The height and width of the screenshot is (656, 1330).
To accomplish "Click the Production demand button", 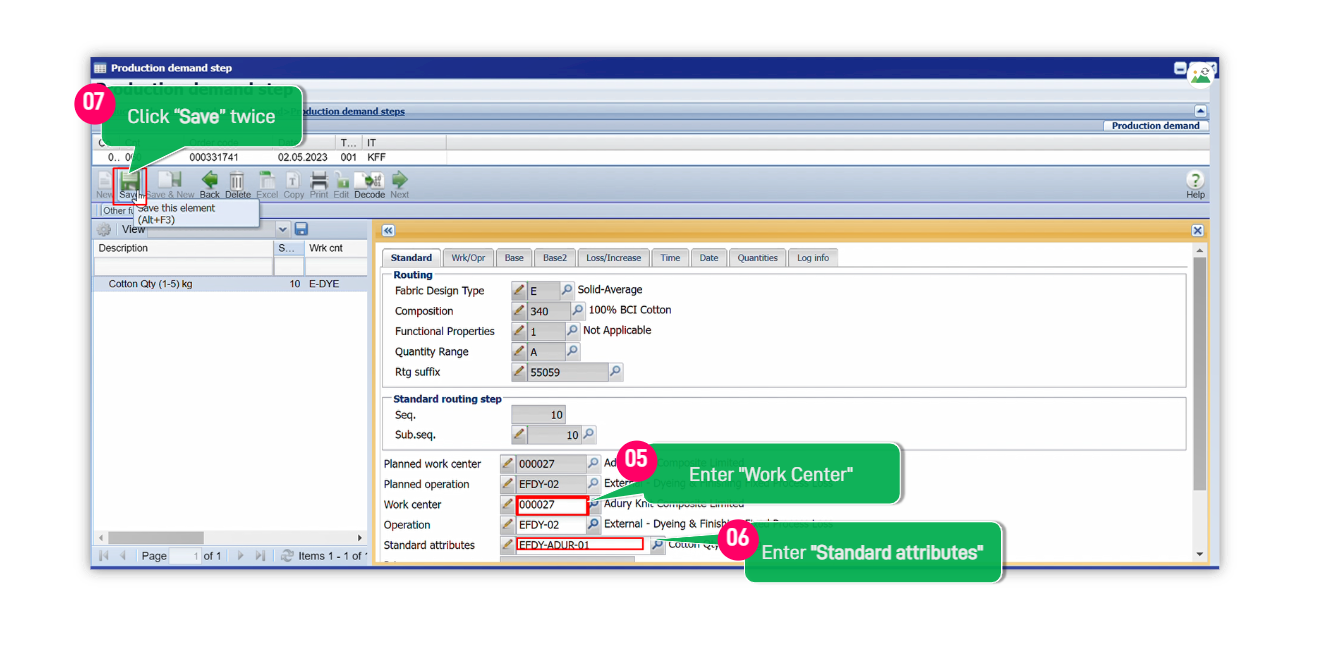I will tap(1155, 126).
